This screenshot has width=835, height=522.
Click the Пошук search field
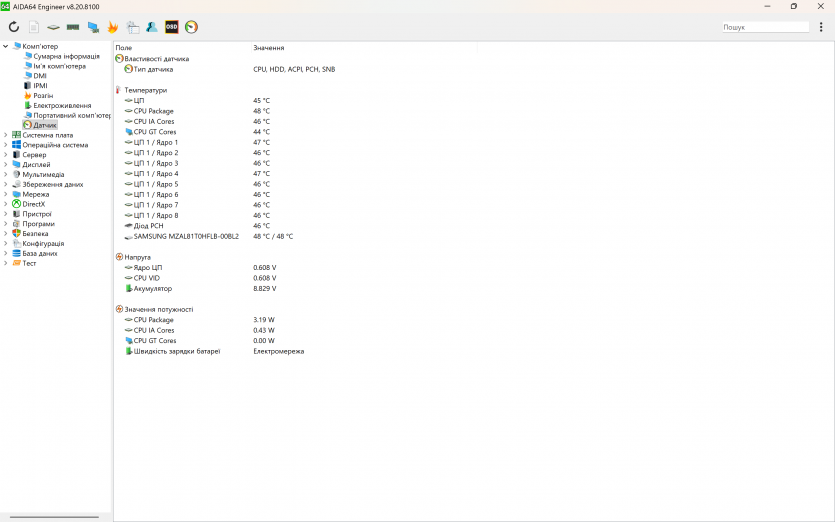765,27
